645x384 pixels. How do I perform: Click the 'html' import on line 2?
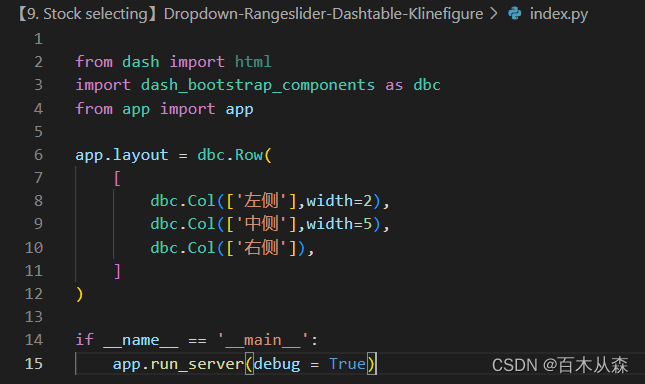tap(253, 62)
